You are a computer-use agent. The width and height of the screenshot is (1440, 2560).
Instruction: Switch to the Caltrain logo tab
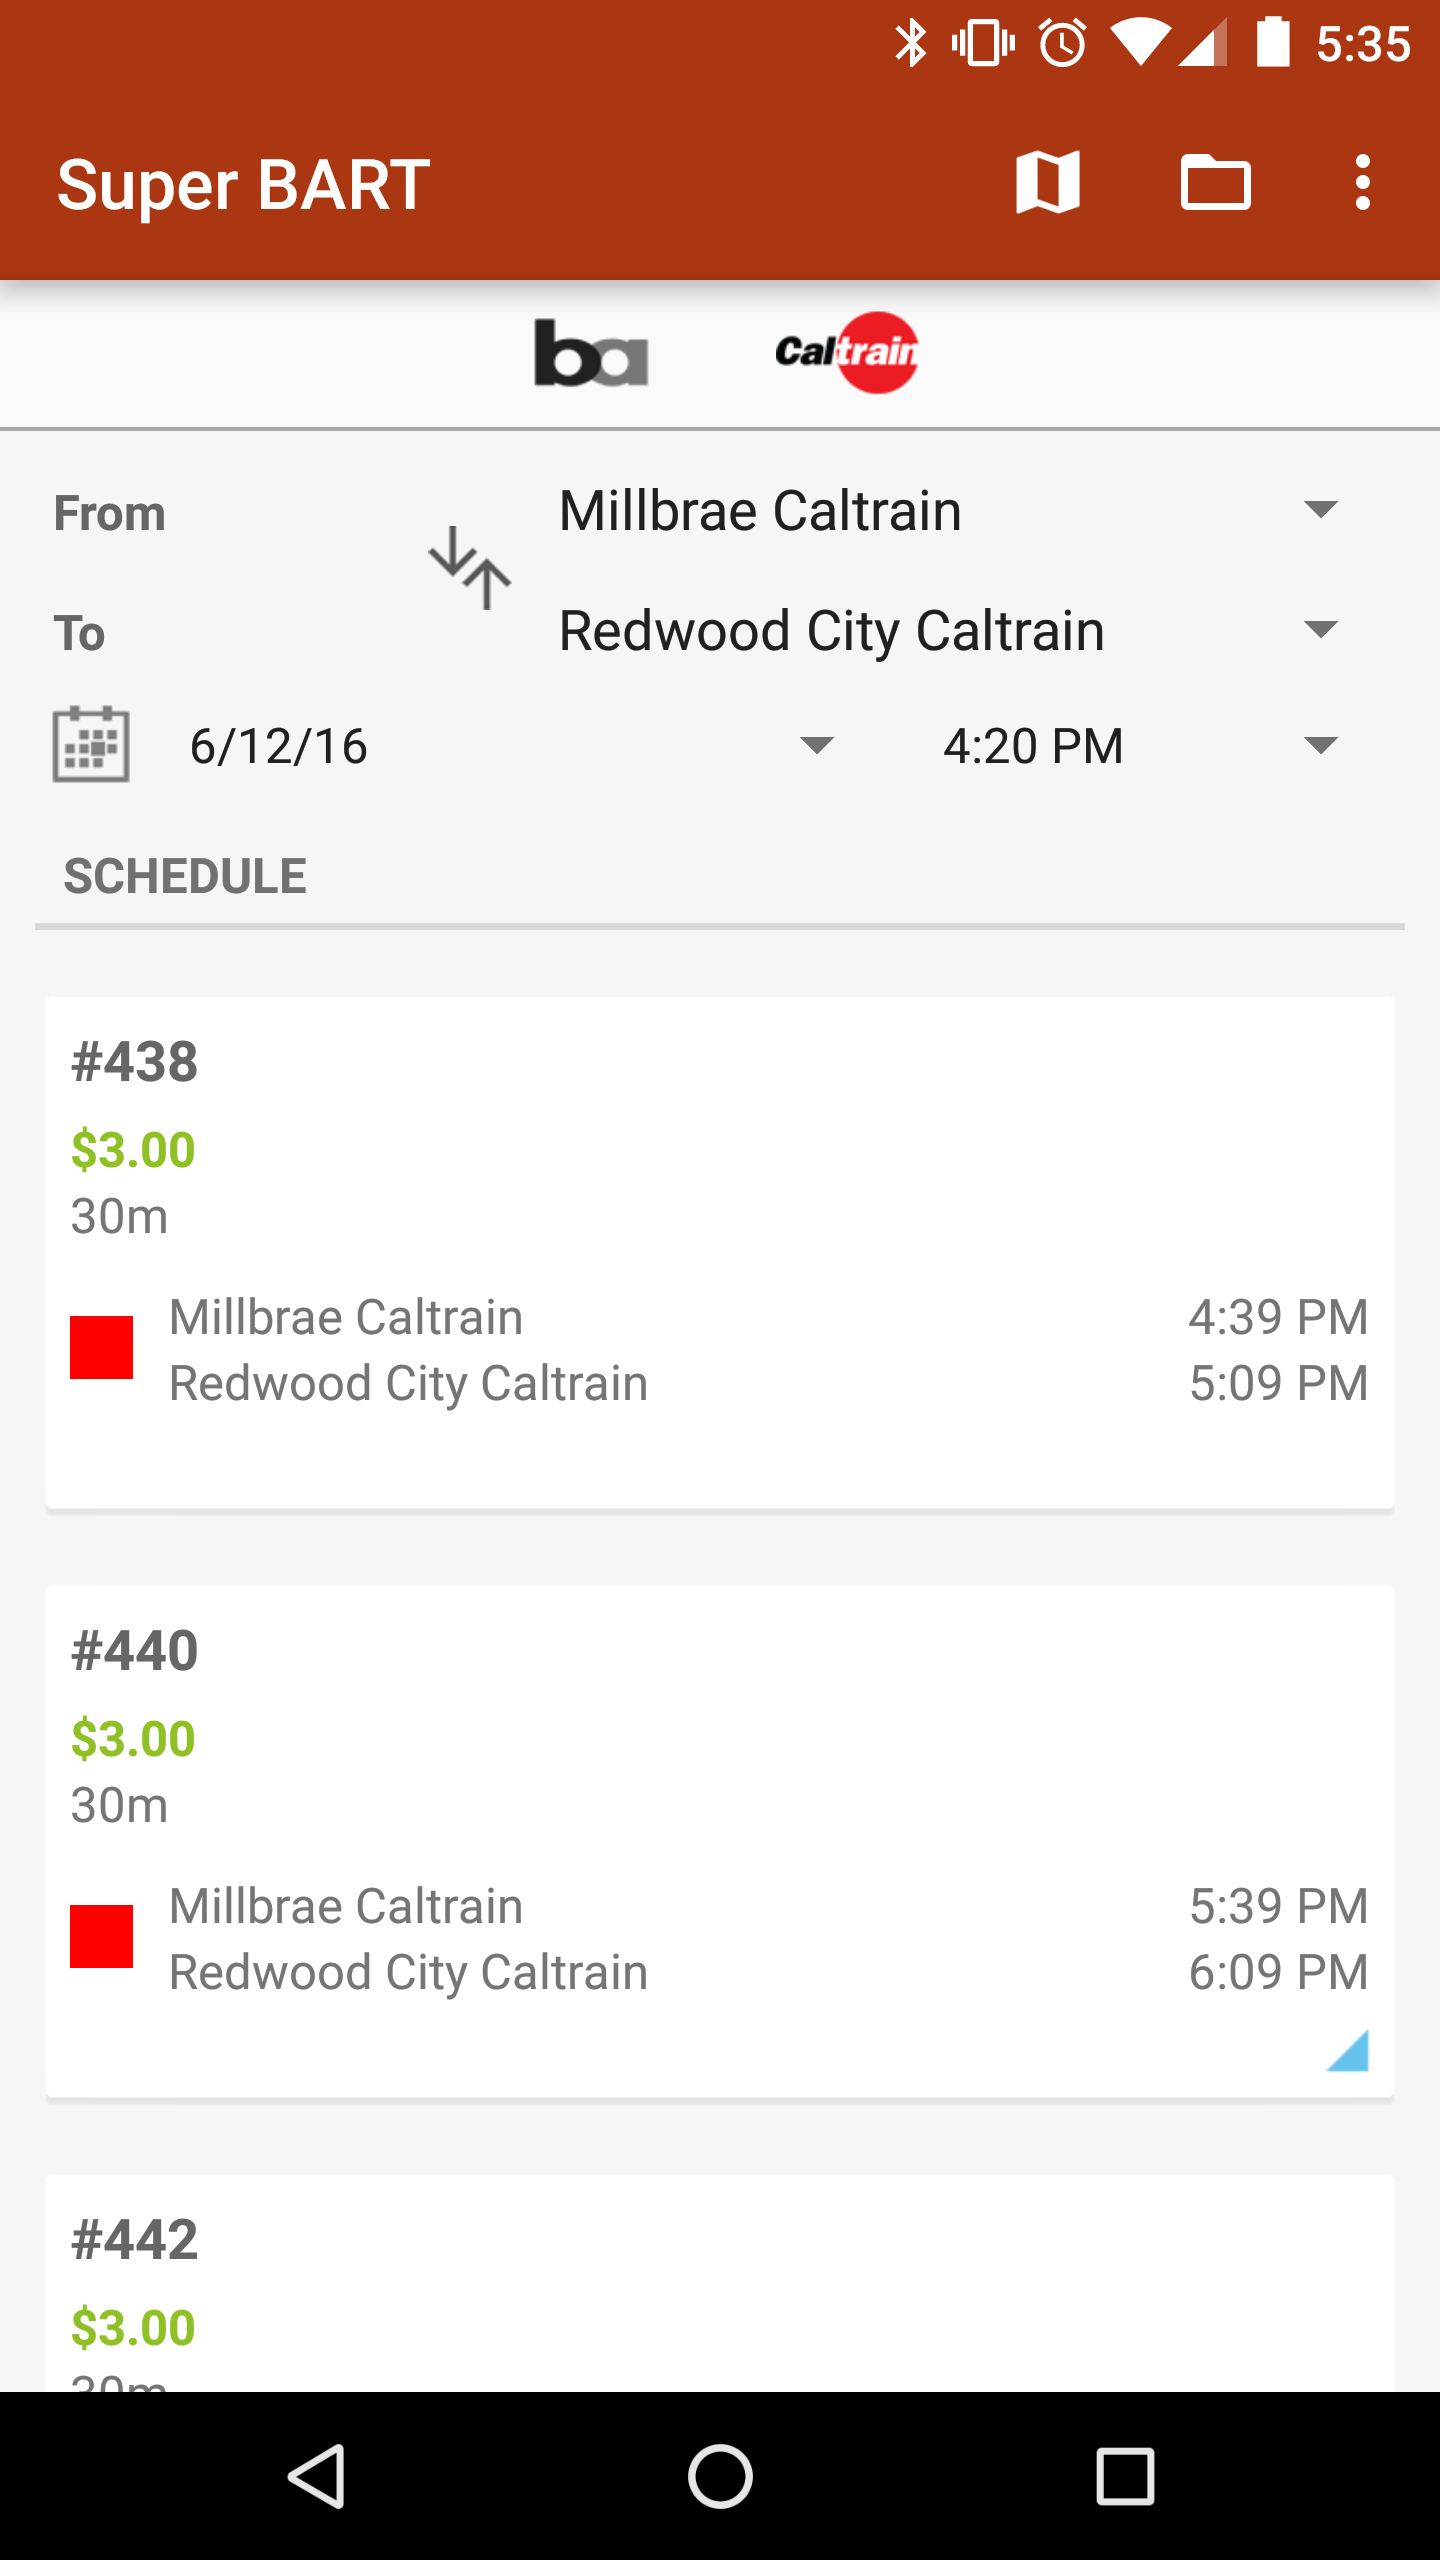848,353
